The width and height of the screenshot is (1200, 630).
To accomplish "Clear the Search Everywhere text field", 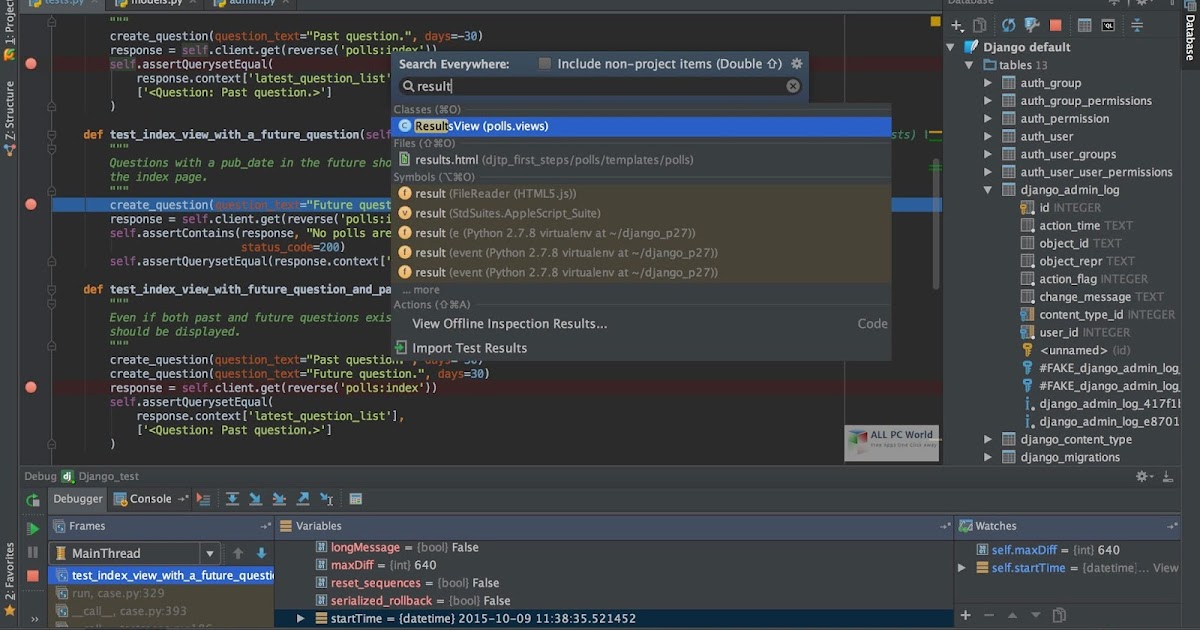I will click(793, 86).
